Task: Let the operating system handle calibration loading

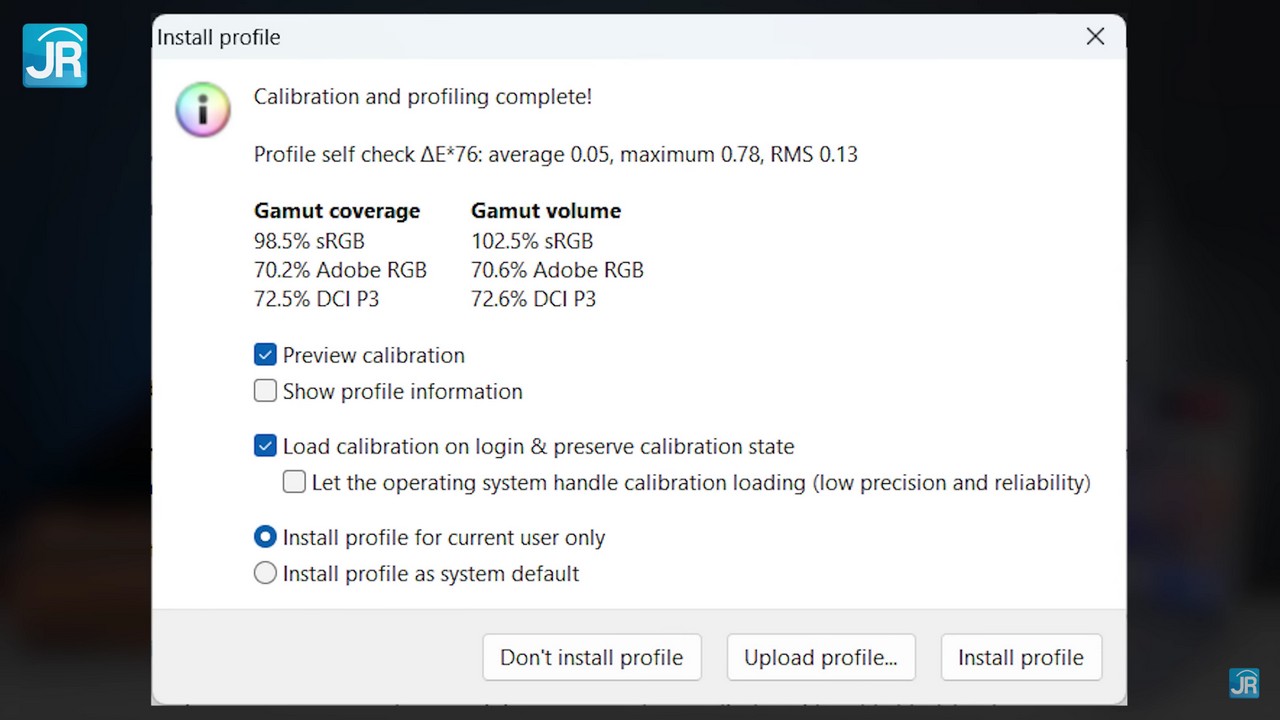Action: pos(294,482)
